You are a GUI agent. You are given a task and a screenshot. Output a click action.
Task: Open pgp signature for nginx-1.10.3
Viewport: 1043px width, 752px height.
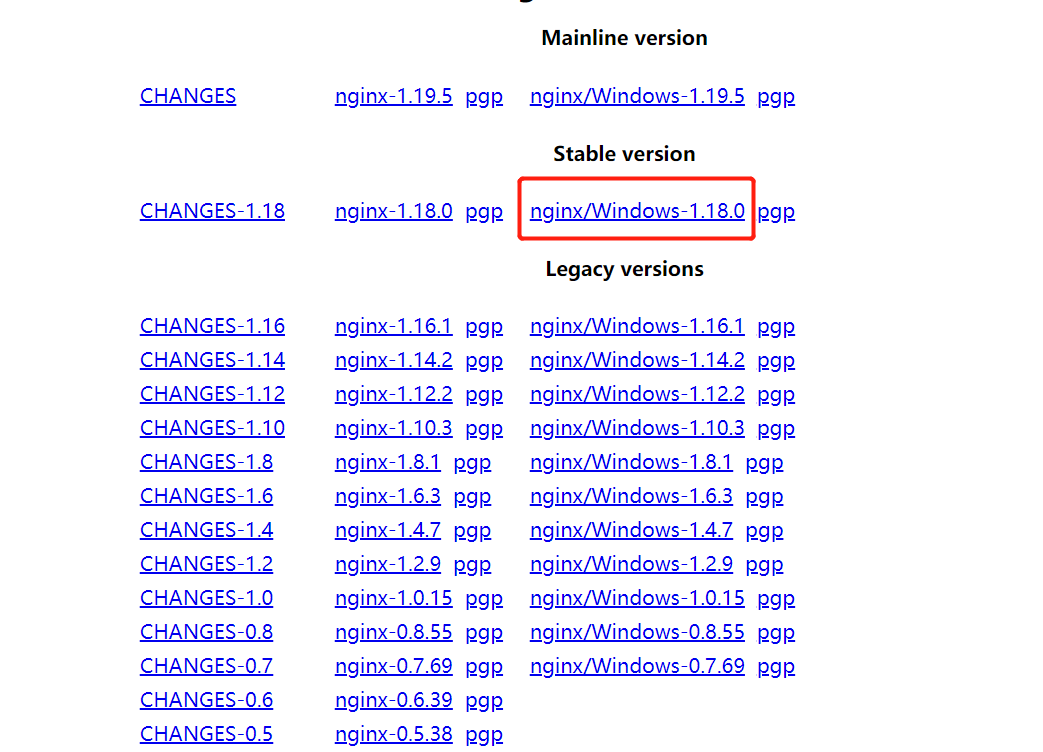coord(484,429)
